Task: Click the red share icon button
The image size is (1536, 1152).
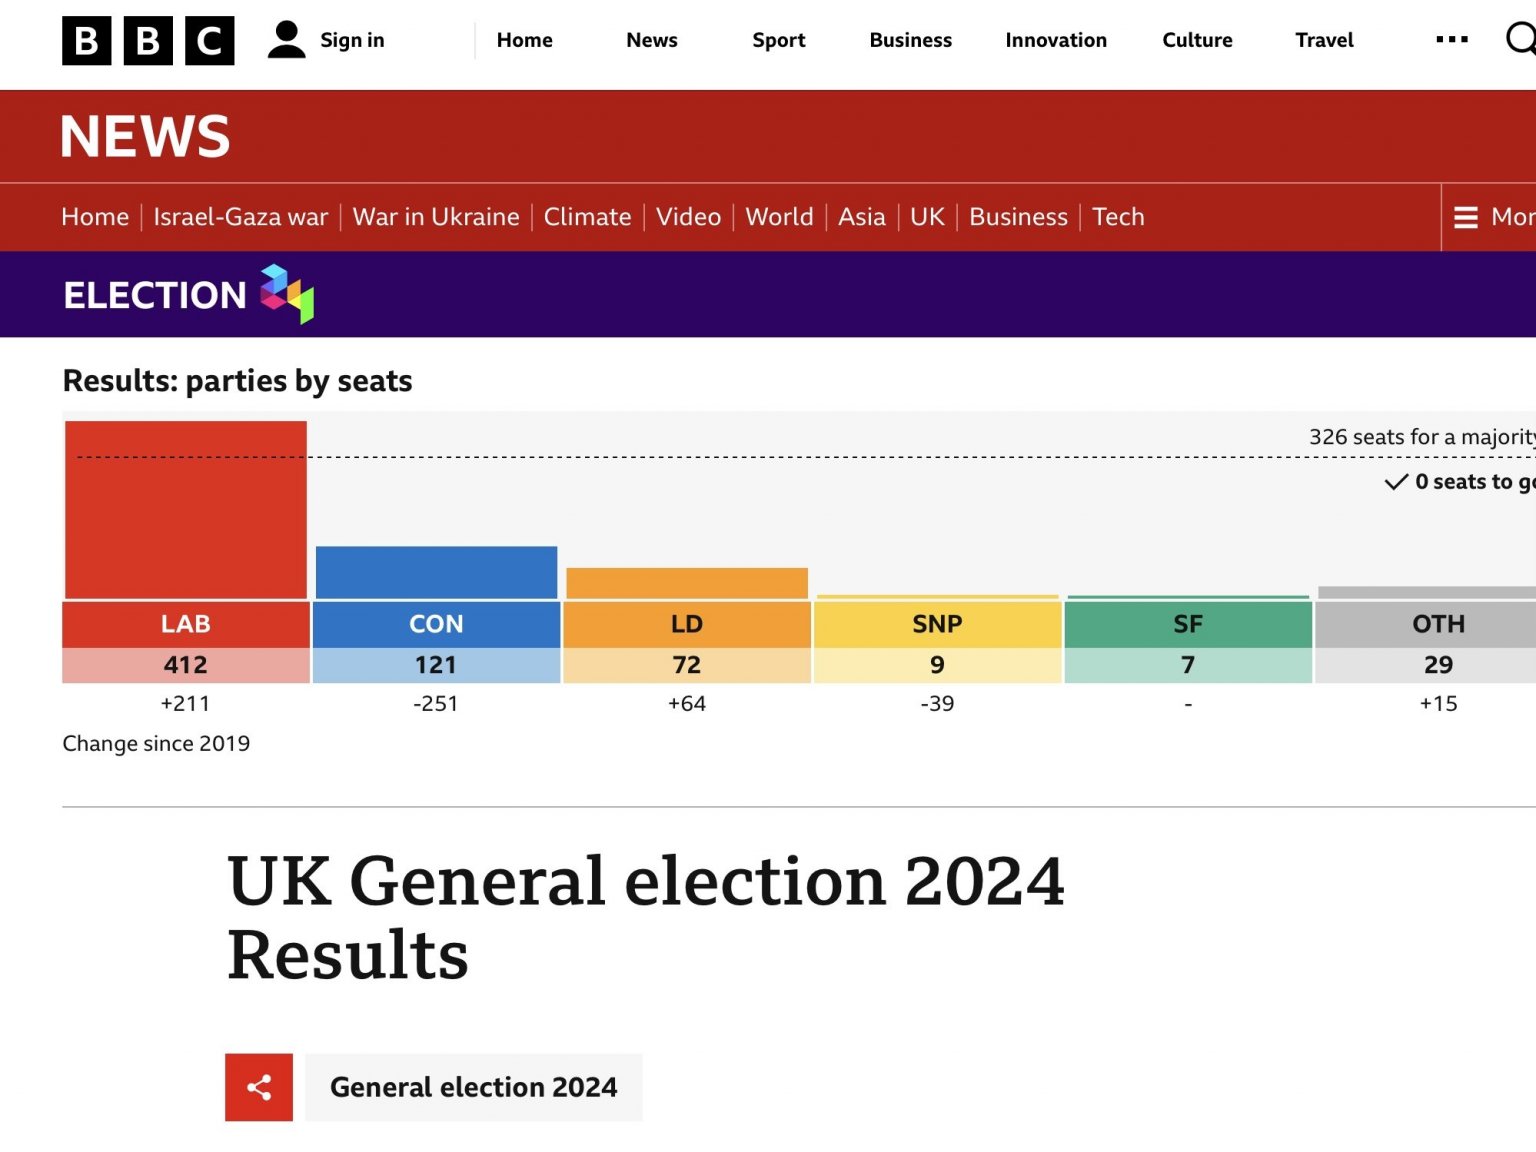Action: (x=259, y=1087)
